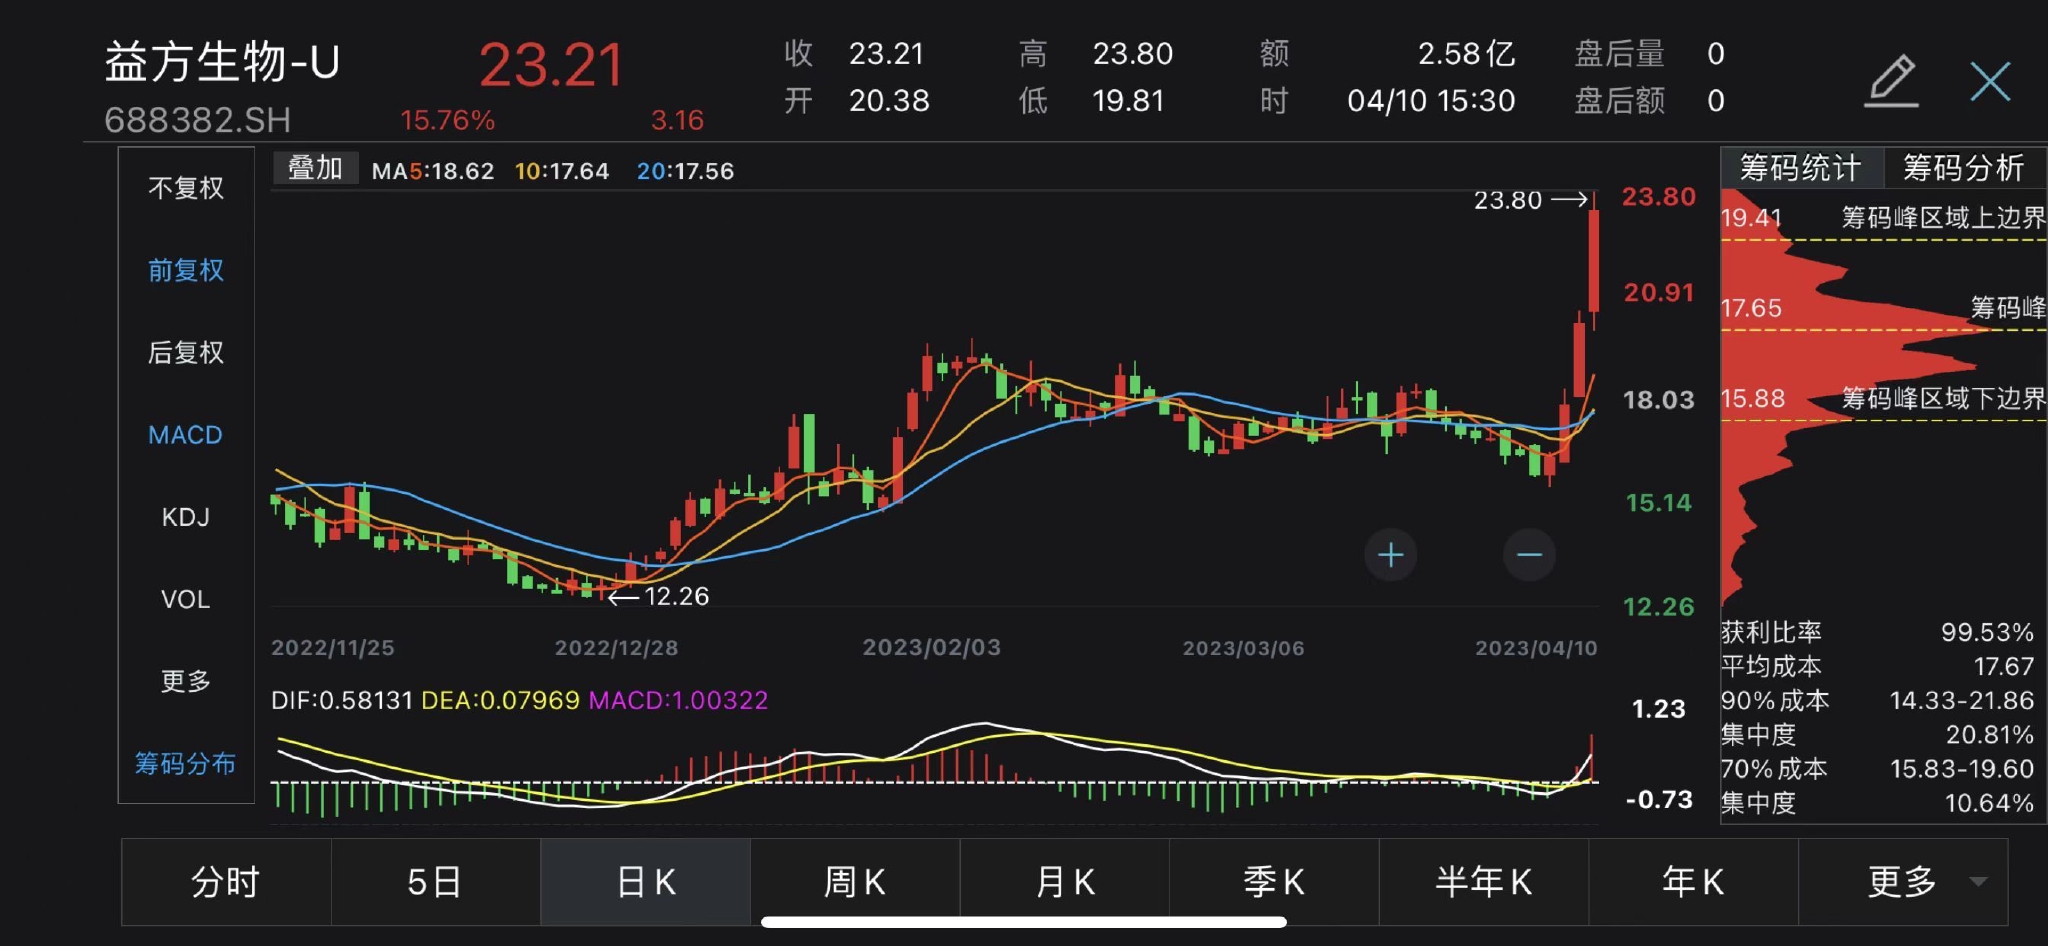Image resolution: width=2048 pixels, height=946 pixels.
Task: Select the 季K quarterly candlestick tab
Action: (x=1274, y=882)
